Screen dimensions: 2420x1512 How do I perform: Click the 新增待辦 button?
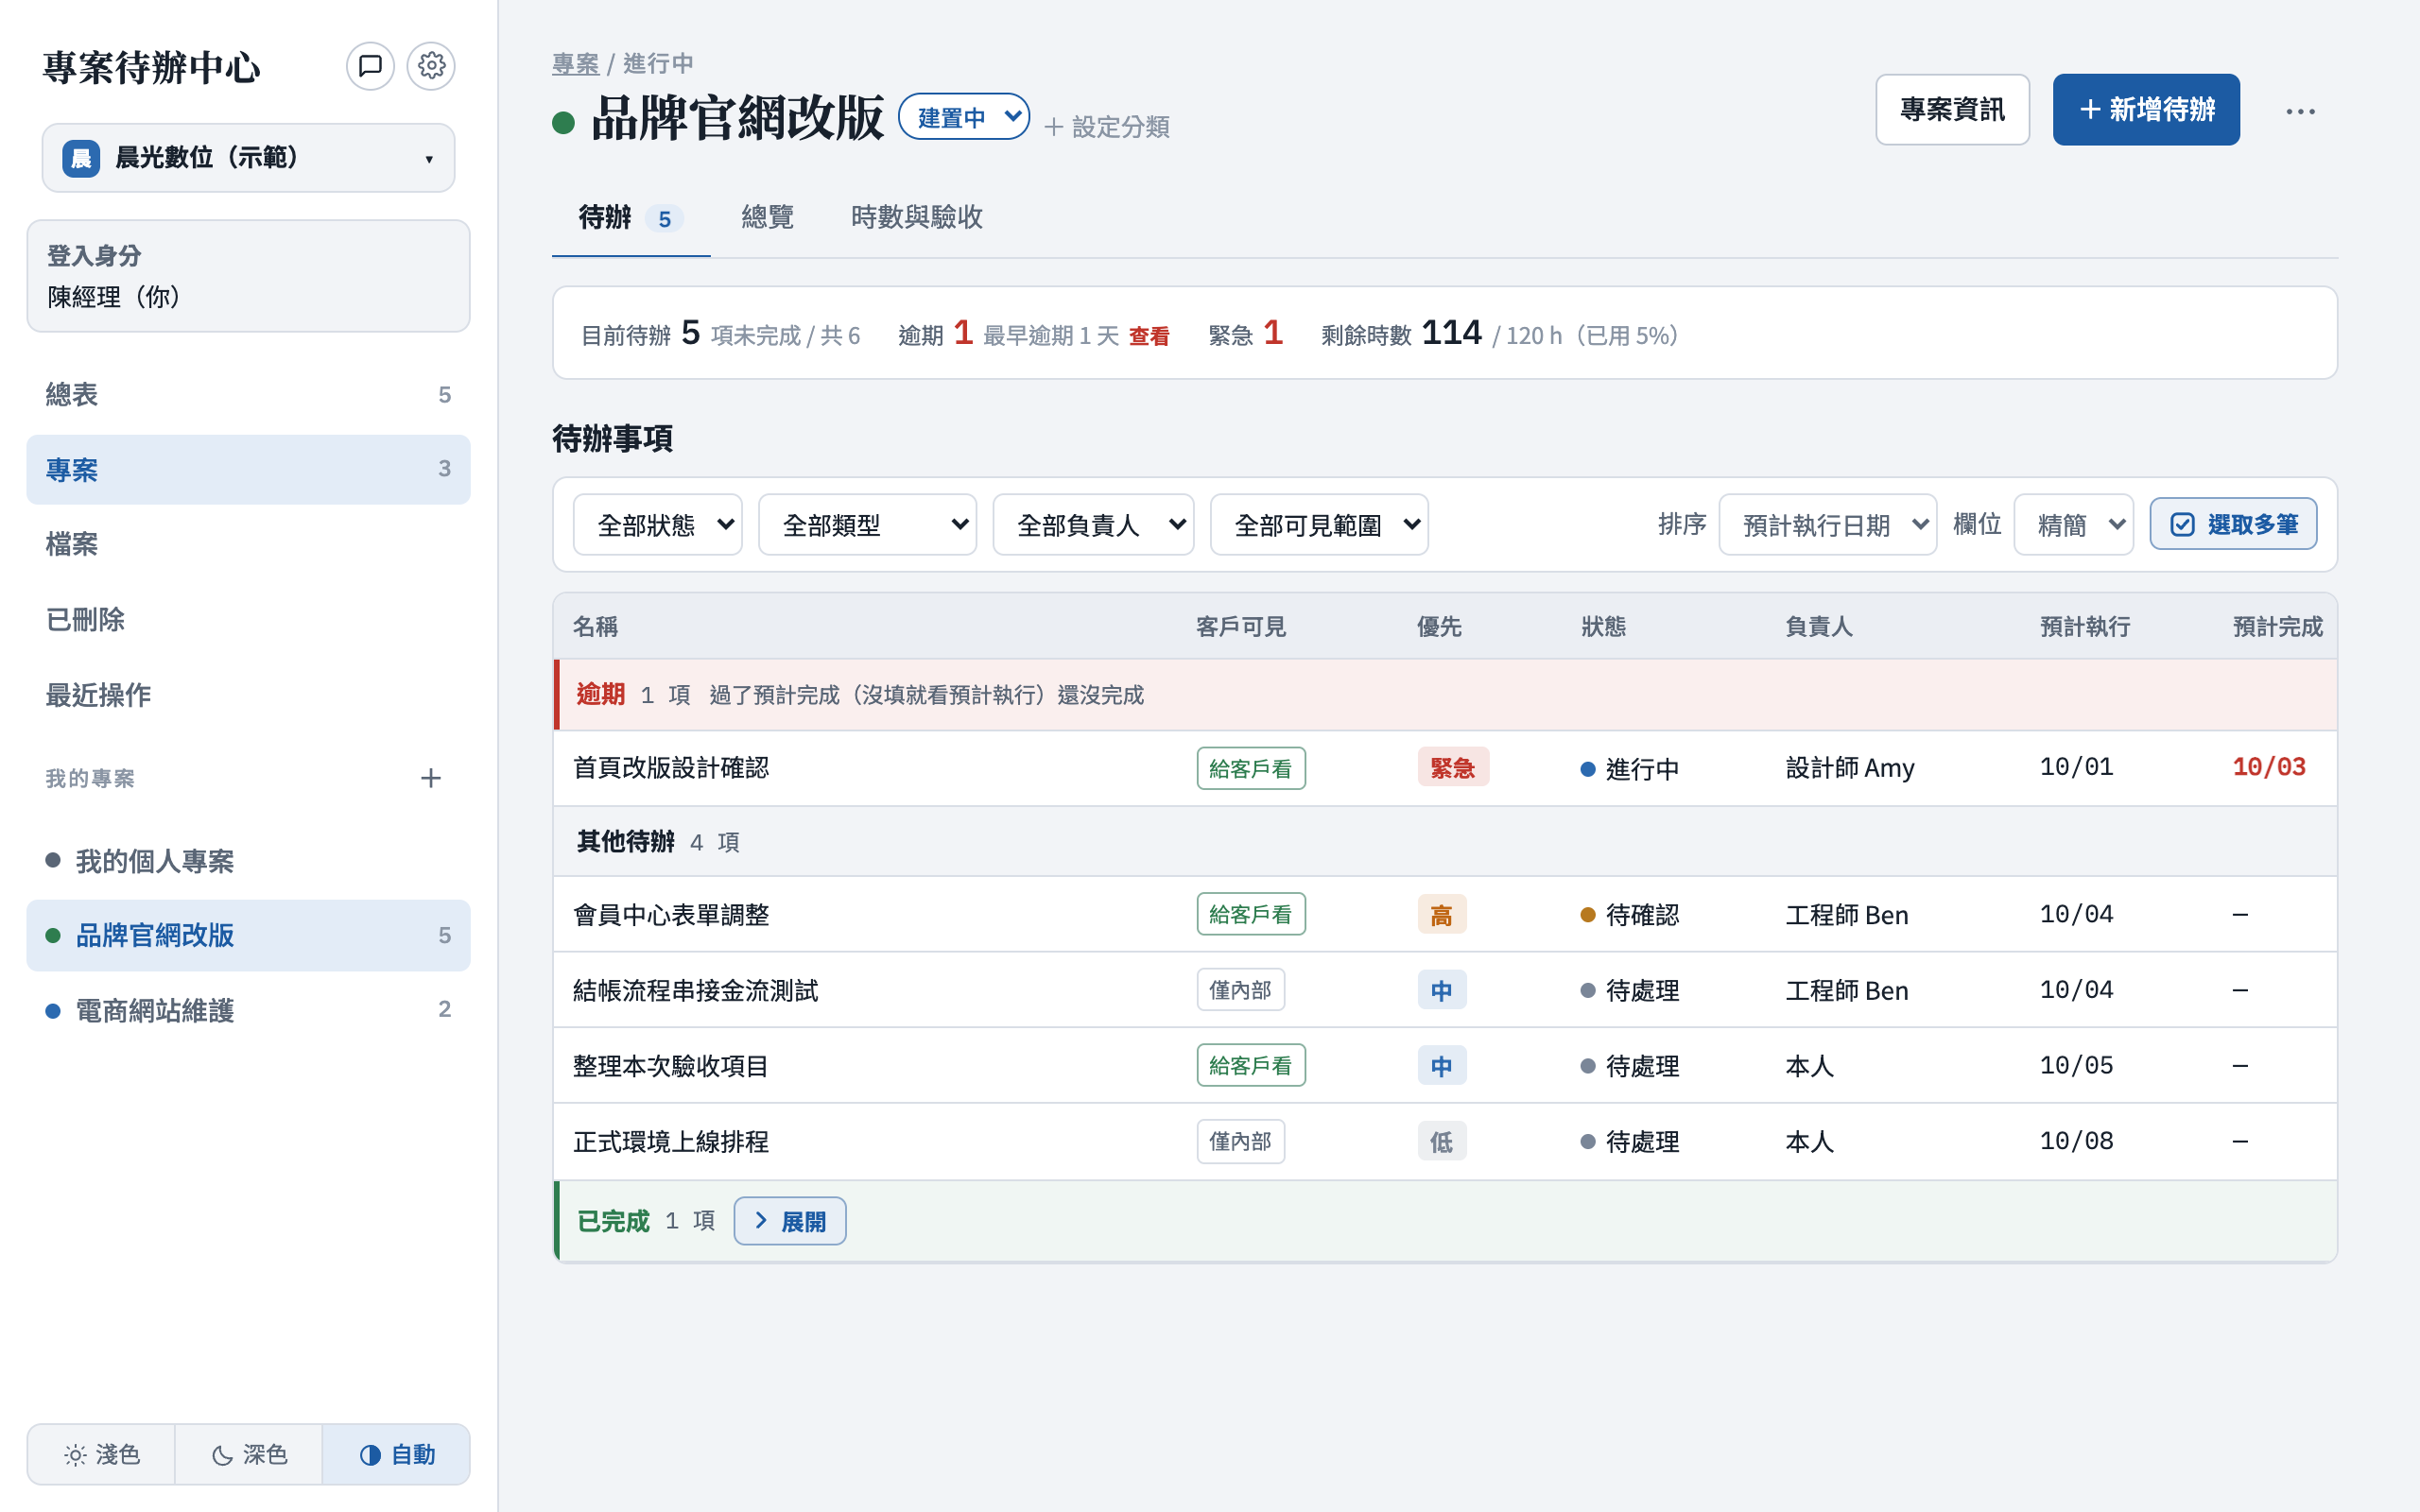point(2146,110)
